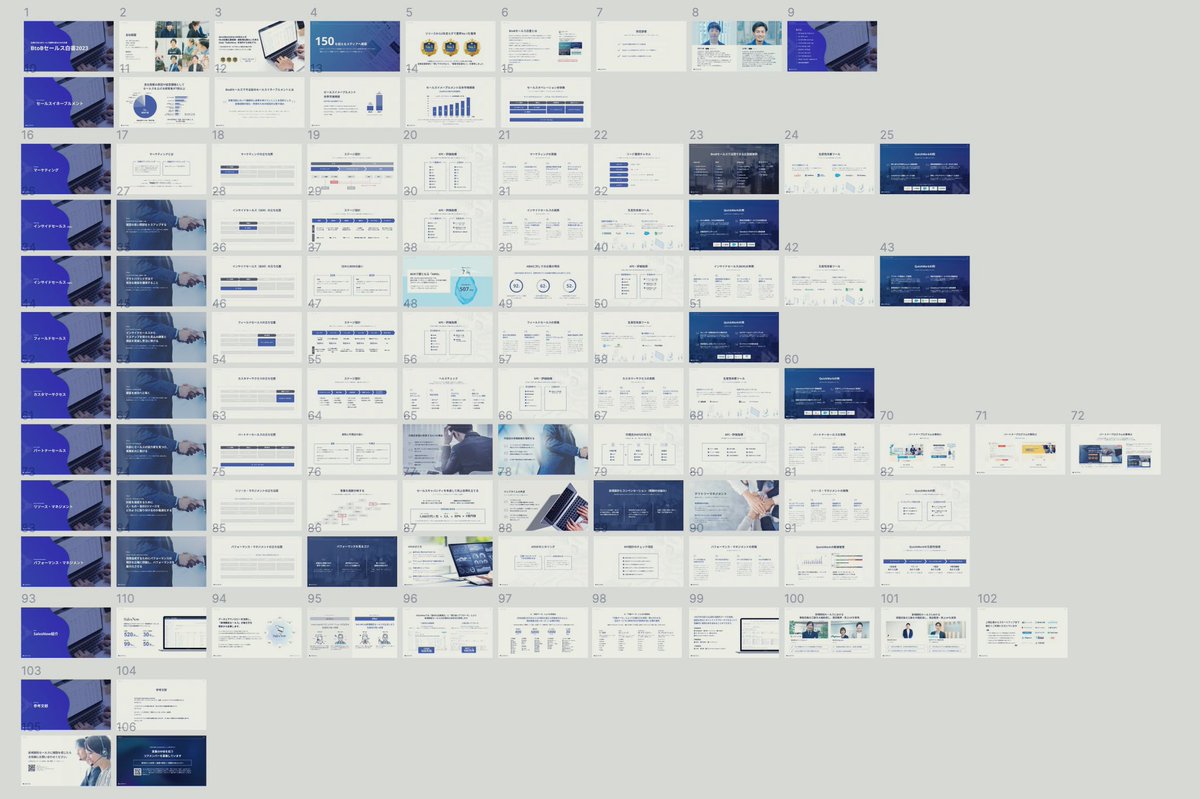Viewport: 1200px width, 799px height.
Task: Select slide 104 list of references
Action: point(162,704)
